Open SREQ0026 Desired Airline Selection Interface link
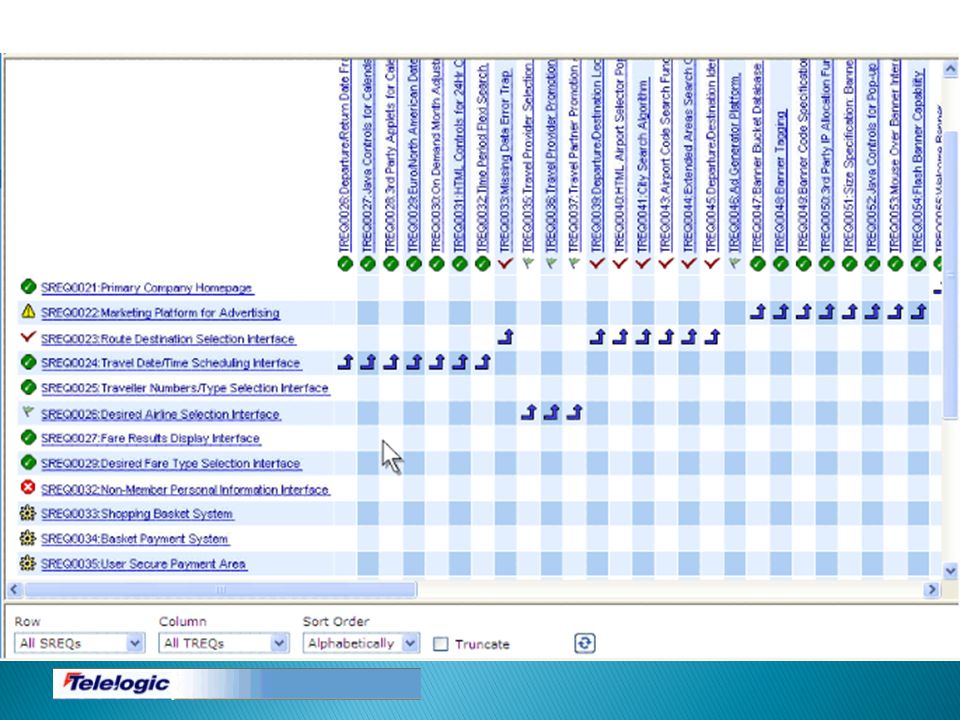The image size is (960, 720). tap(161, 414)
